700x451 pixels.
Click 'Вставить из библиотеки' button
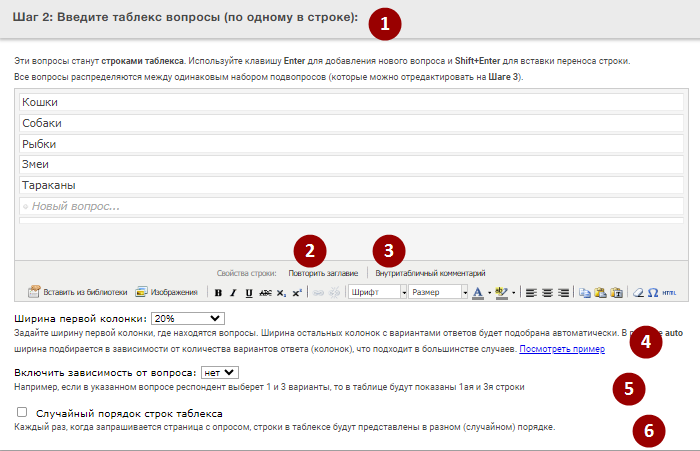click(78, 292)
